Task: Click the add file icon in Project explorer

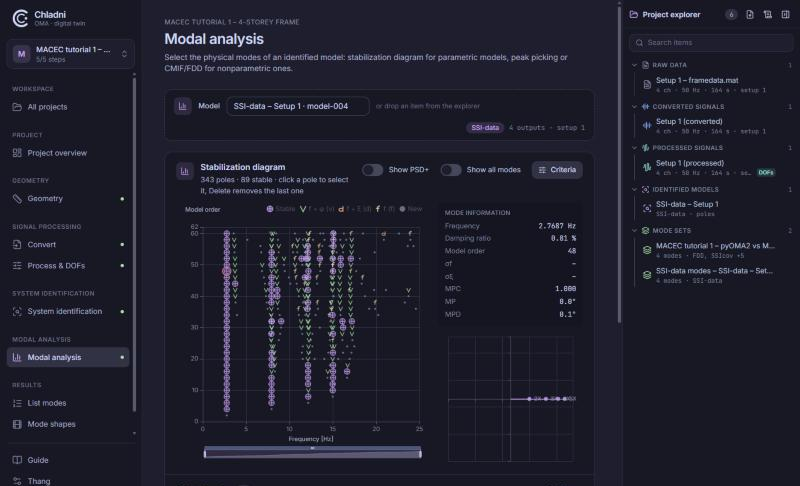Action: (749, 15)
